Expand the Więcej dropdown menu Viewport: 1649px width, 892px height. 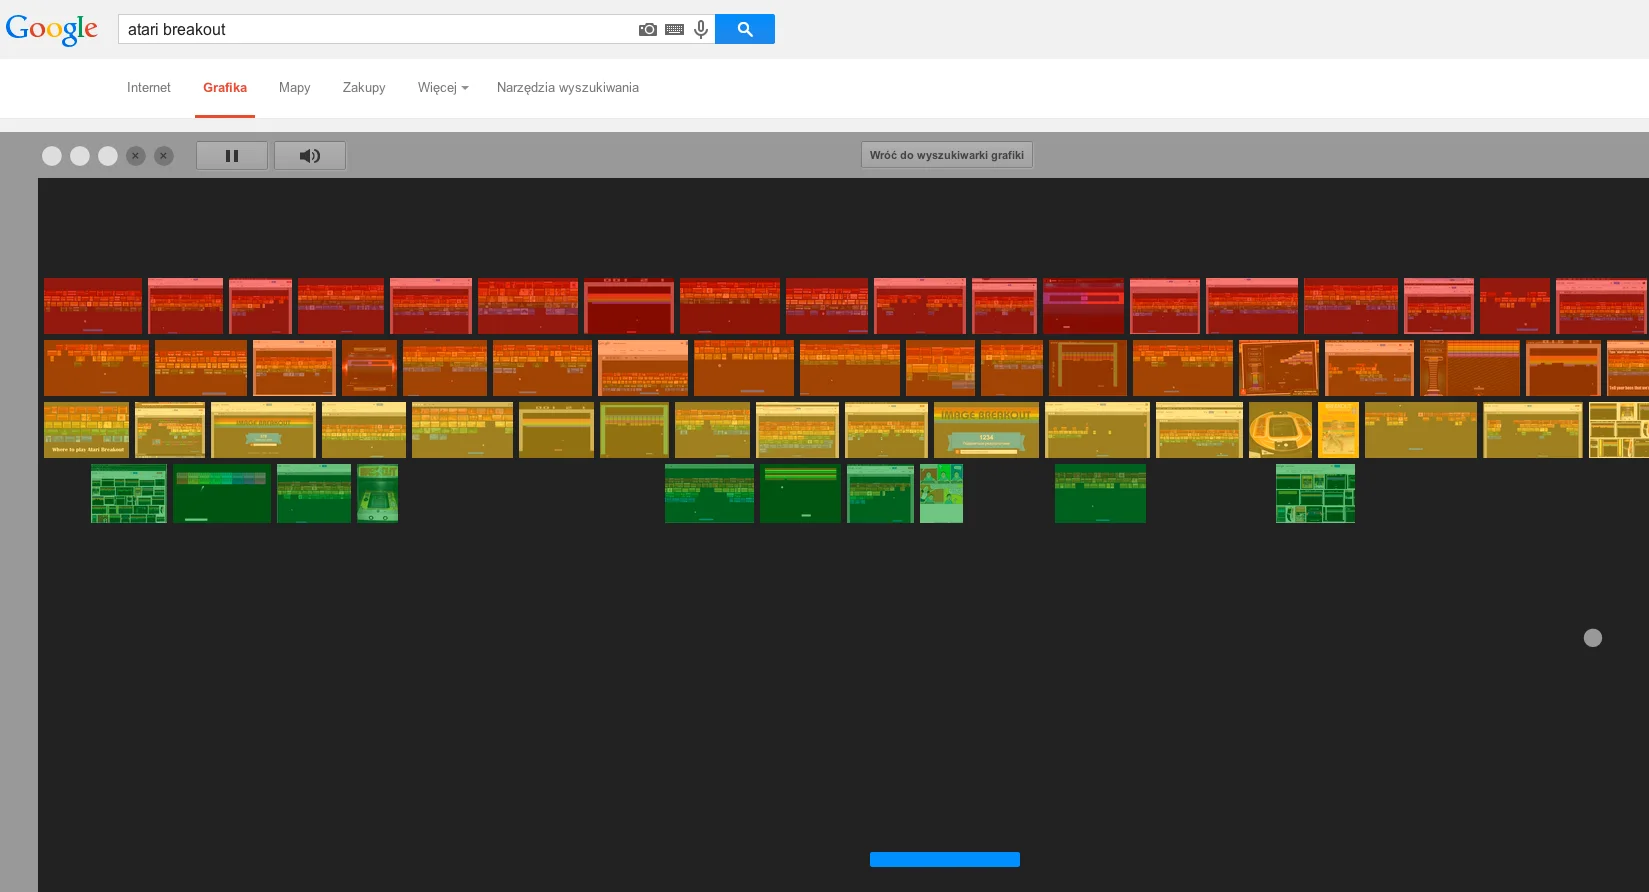point(443,87)
